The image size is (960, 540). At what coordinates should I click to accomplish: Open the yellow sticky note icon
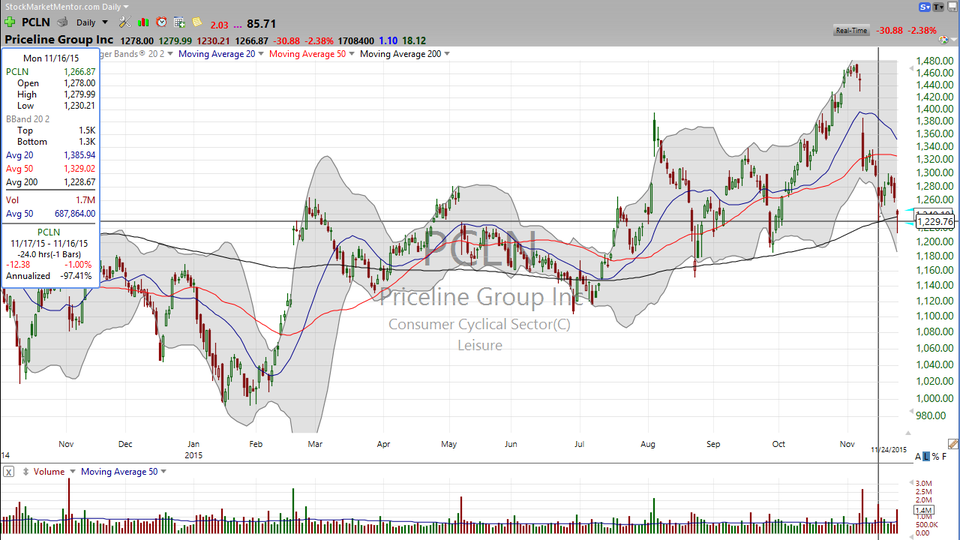[197, 22]
